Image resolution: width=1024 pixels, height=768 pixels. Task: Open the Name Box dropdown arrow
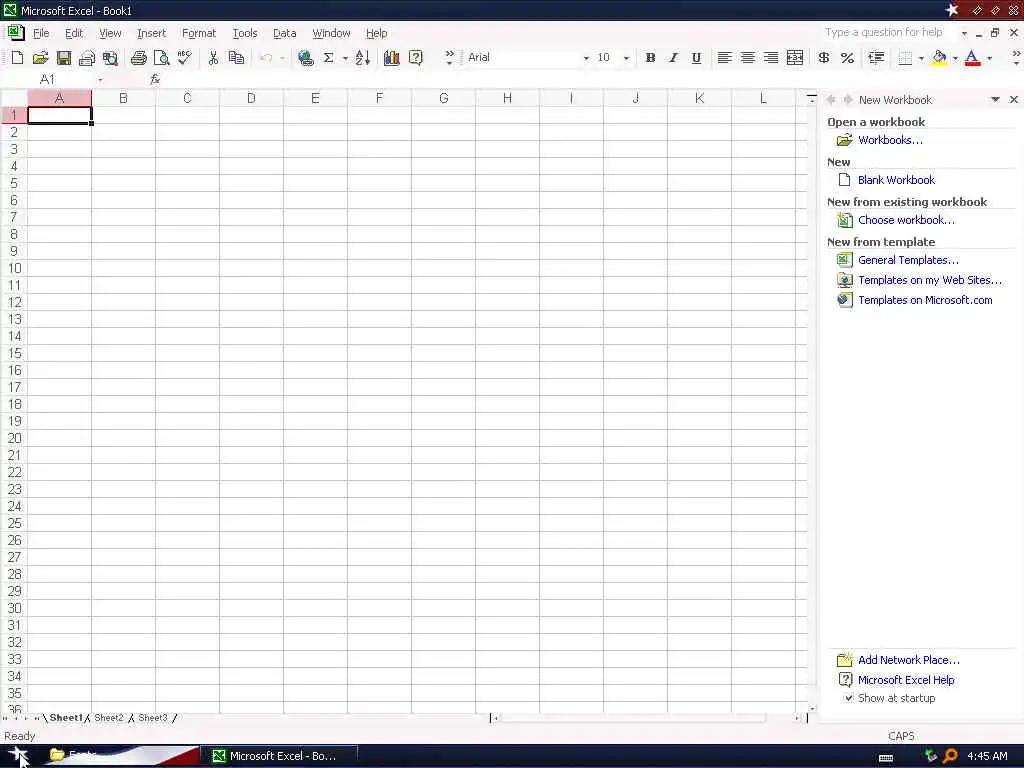point(100,80)
